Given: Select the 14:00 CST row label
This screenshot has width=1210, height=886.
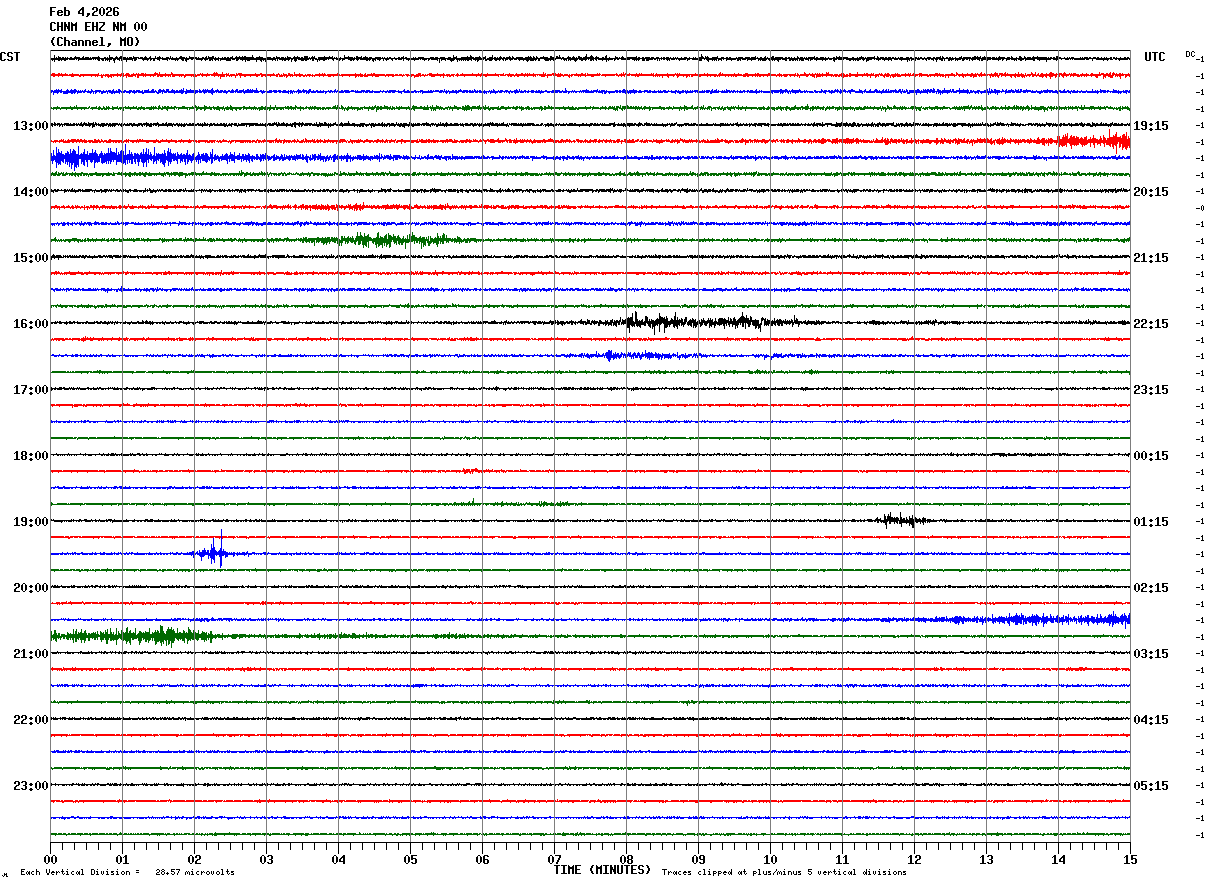Looking at the screenshot, I should click(31, 192).
